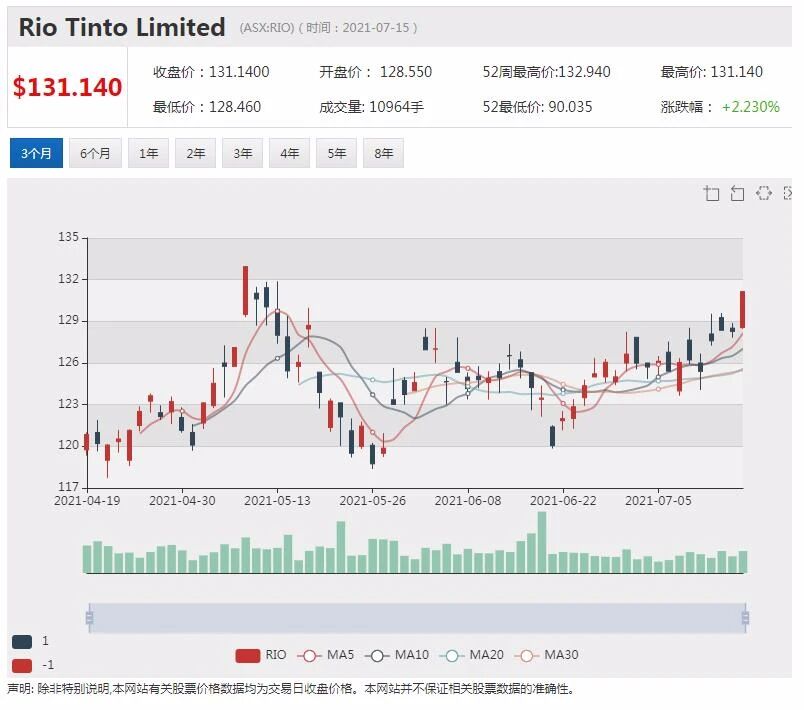The height and width of the screenshot is (710, 804).
Task: Click the dashed hexagon icon in chart toolbox
Action: [763, 193]
